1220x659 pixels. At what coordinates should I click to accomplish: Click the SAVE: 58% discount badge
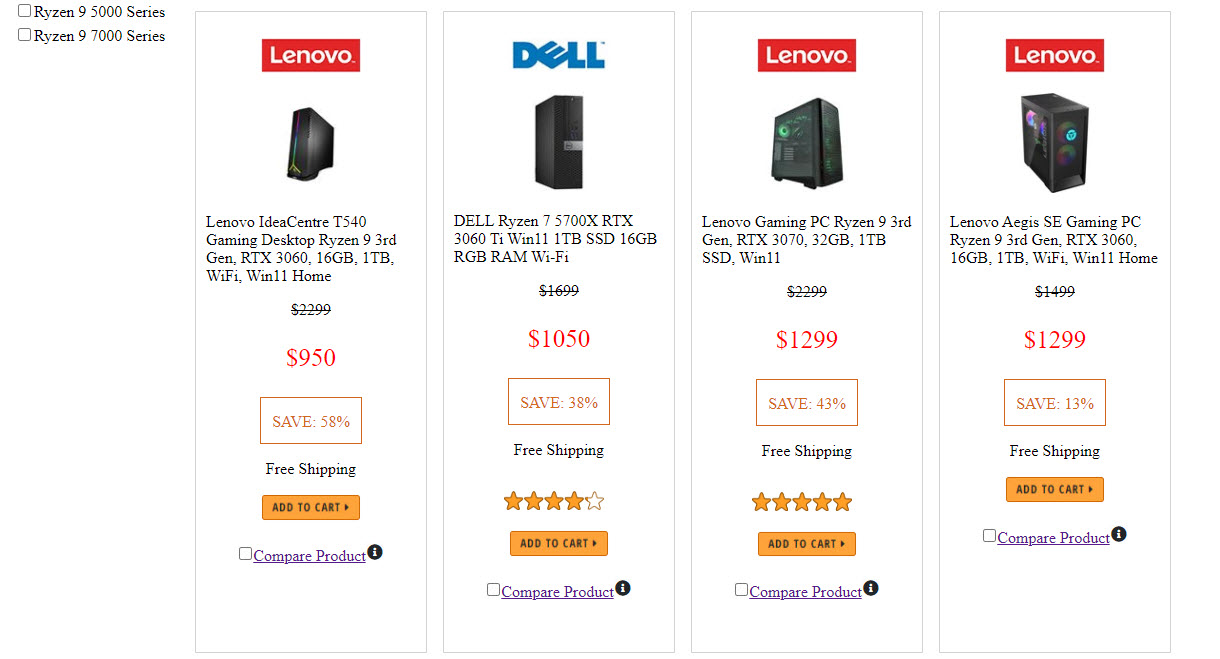(311, 421)
